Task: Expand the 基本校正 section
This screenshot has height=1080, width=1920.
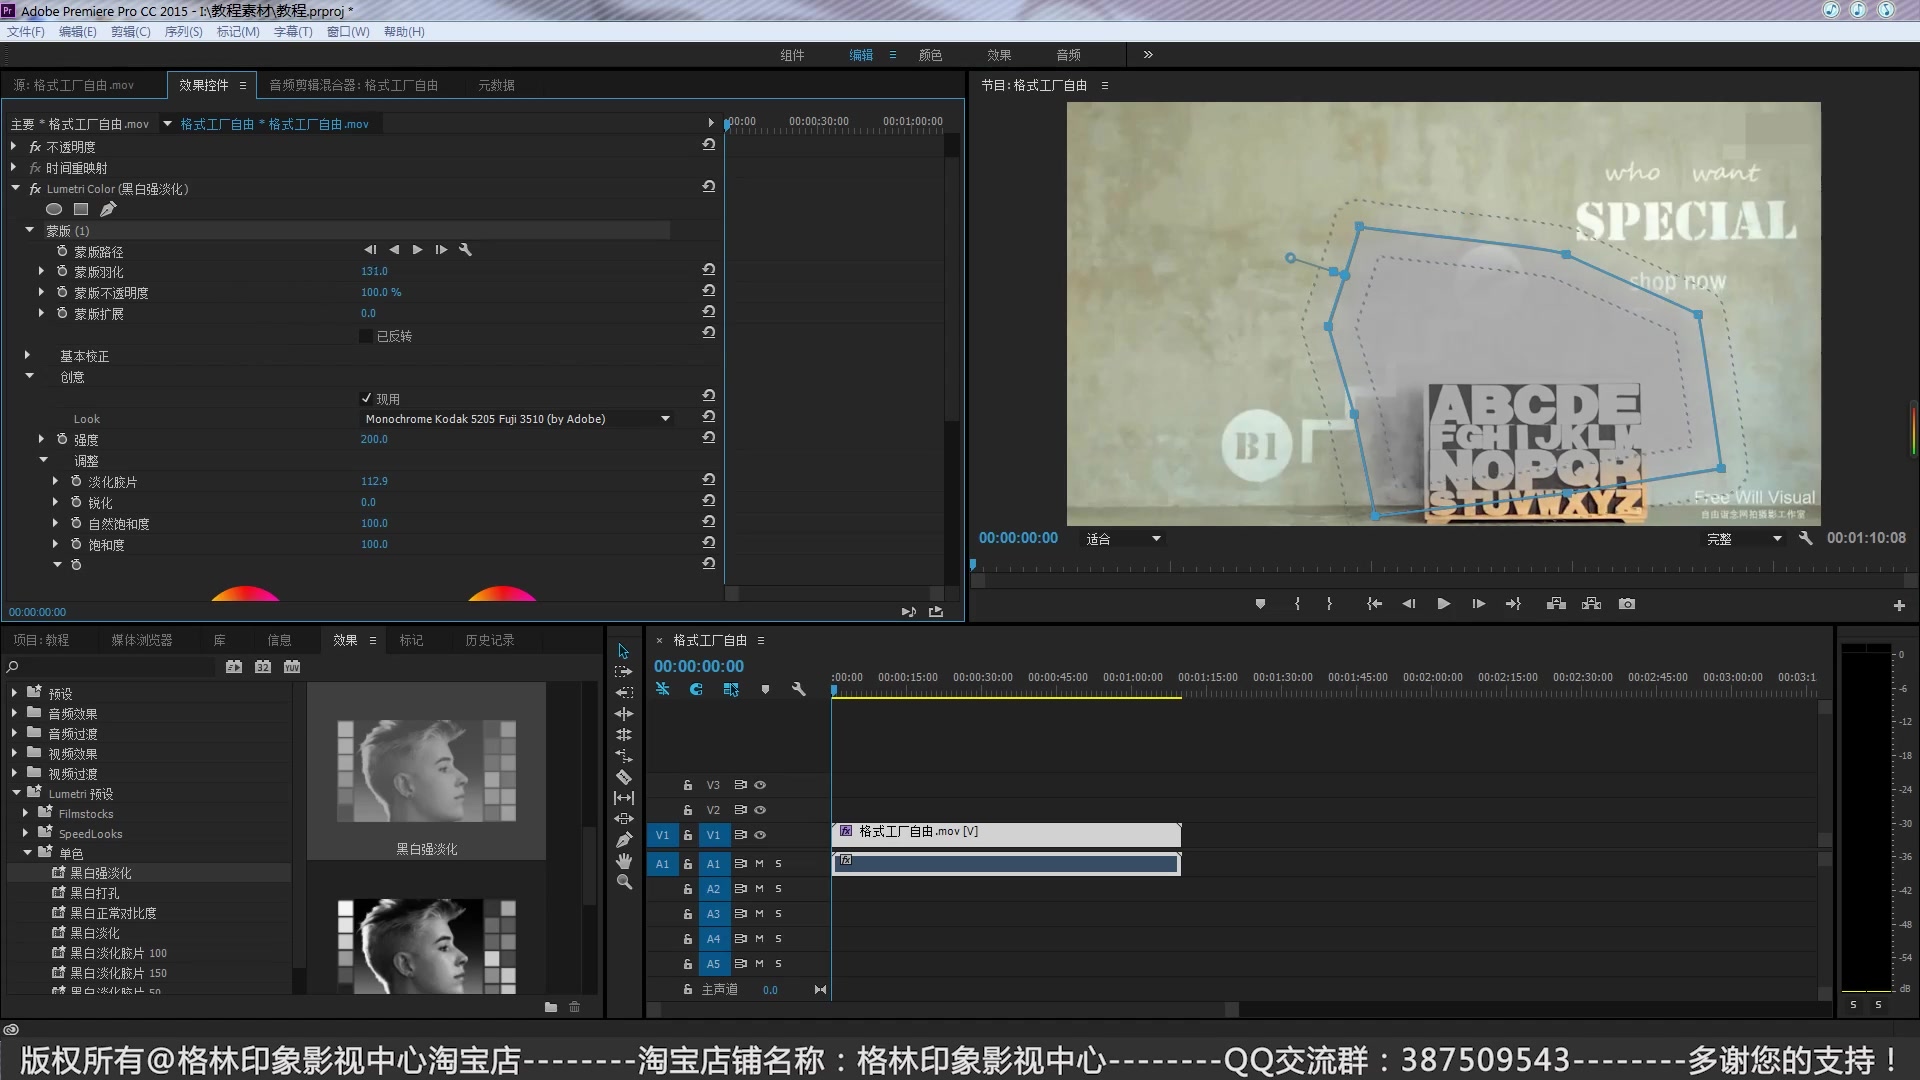Action: click(x=27, y=355)
